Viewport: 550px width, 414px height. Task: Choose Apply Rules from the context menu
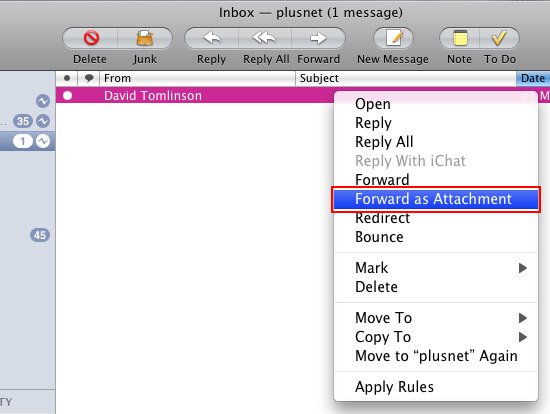point(436,387)
